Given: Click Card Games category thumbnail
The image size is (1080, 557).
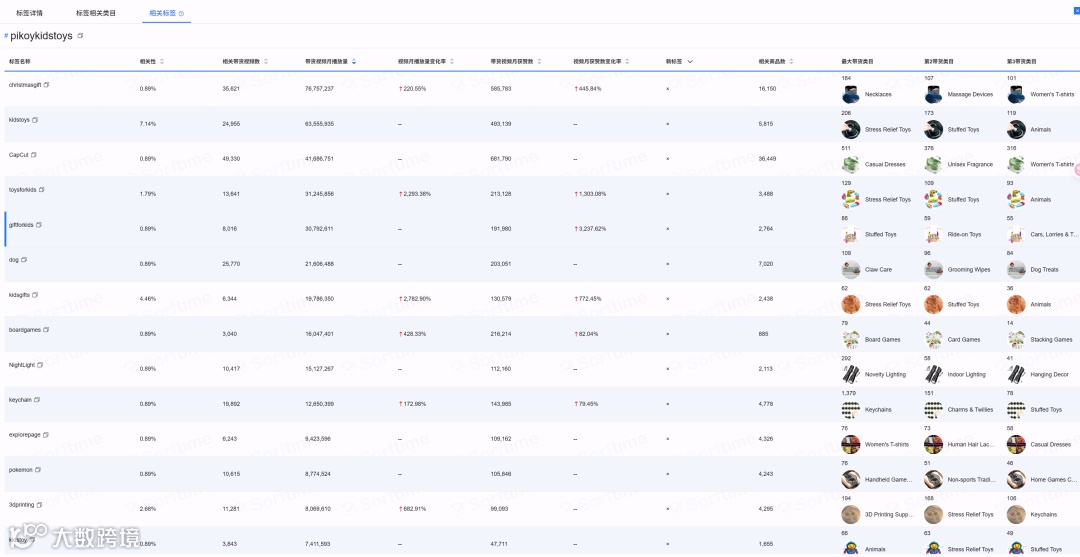Looking at the screenshot, I should pyautogui.click(x=933, y=339).
